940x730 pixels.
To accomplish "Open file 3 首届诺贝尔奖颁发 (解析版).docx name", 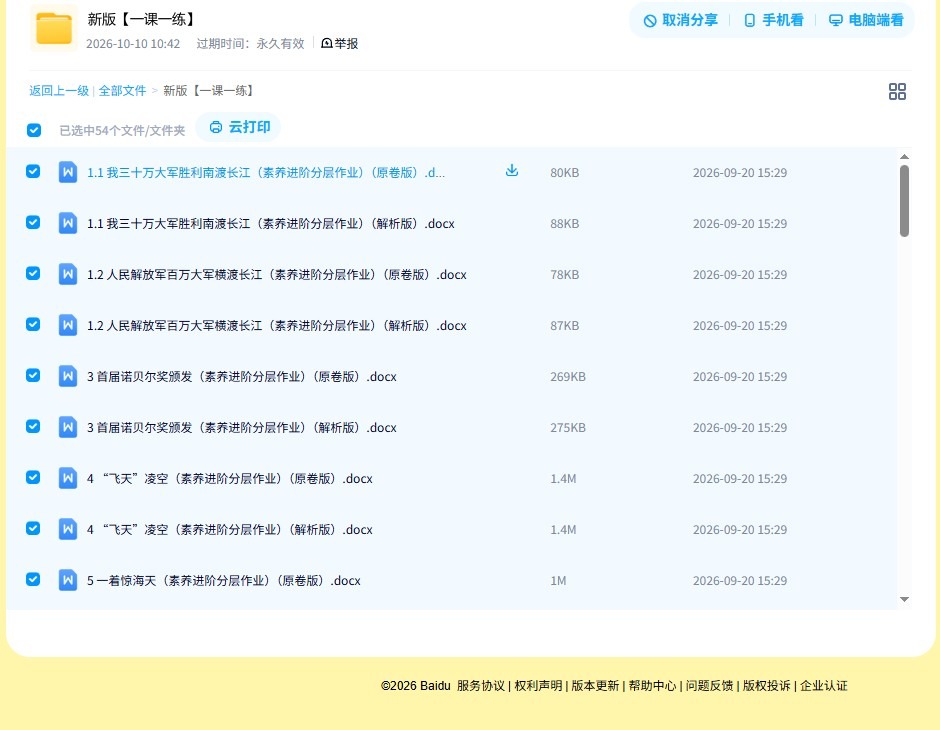I will (242, 427).
